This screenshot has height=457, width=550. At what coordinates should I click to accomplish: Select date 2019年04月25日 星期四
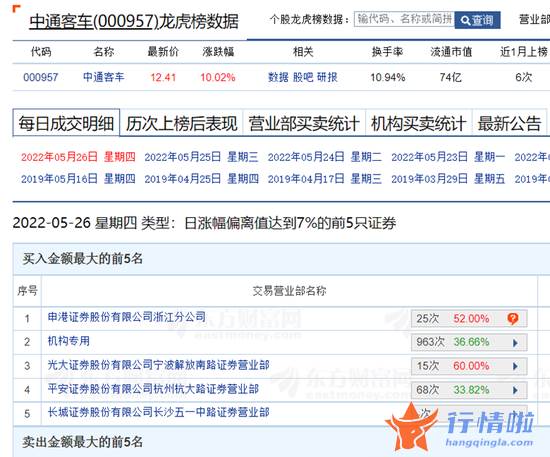(x=201, y=179)
